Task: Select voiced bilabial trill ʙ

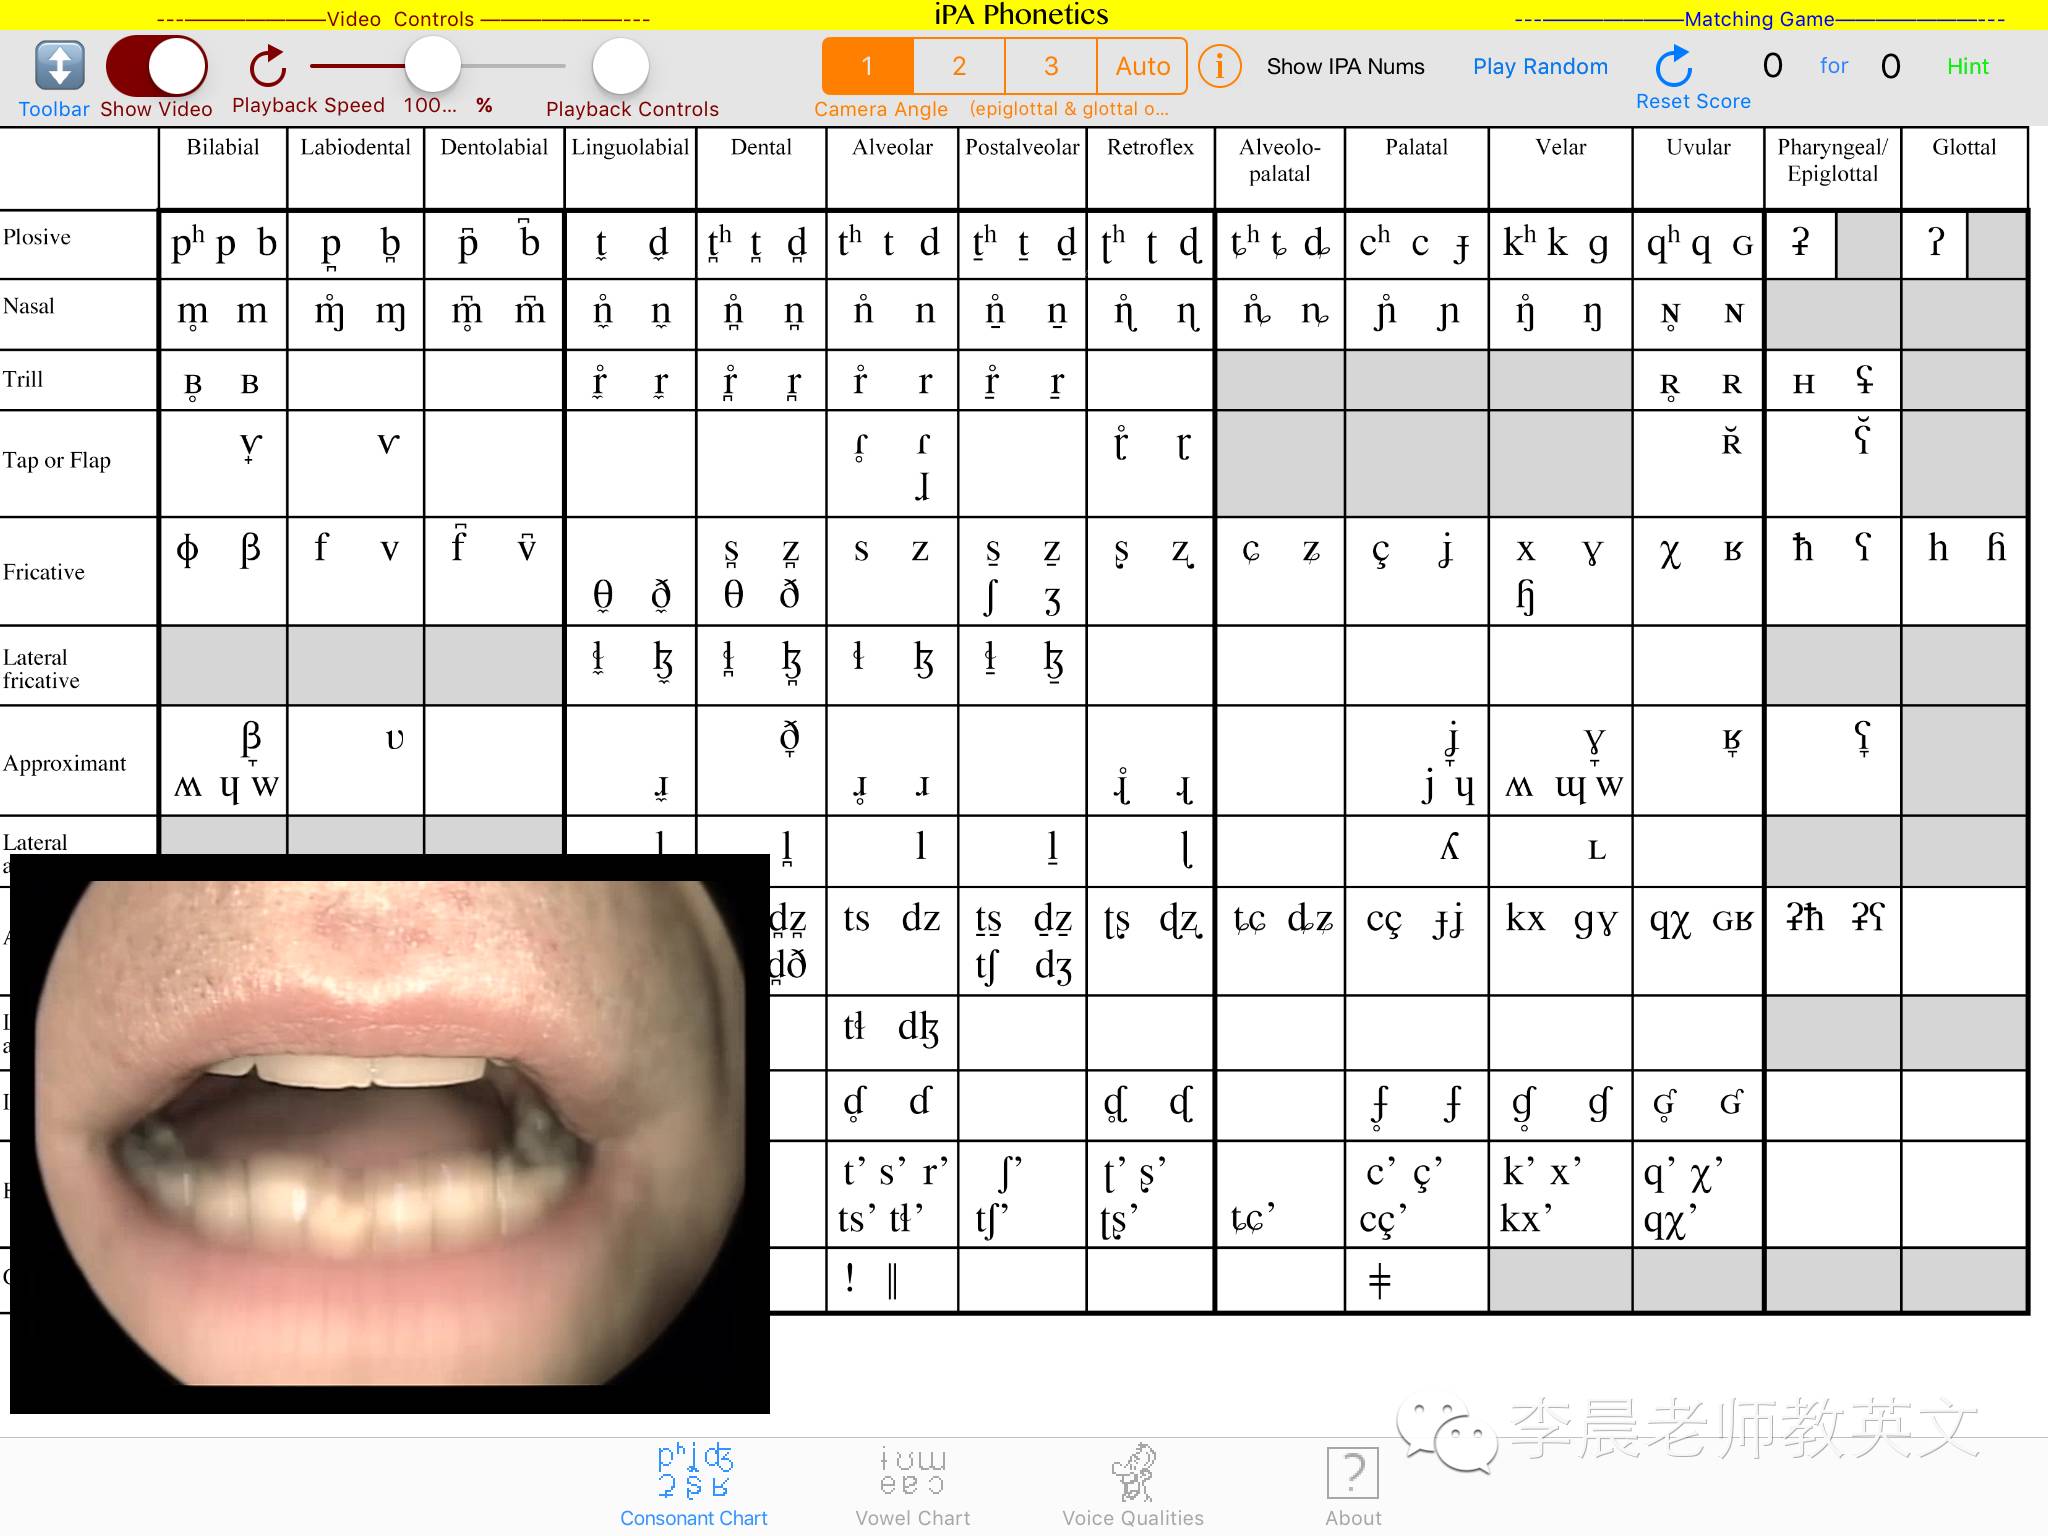Action: (x=250, y=384)
